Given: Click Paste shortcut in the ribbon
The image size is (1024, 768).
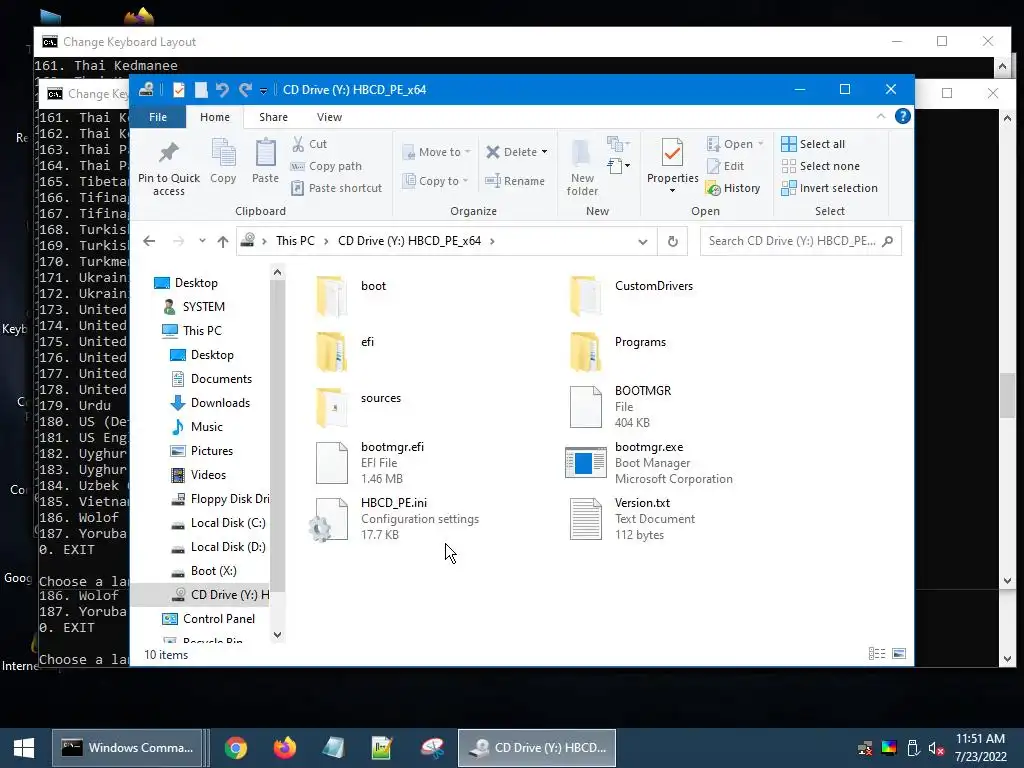Looking at the screenshot, I should coord(336,188).
